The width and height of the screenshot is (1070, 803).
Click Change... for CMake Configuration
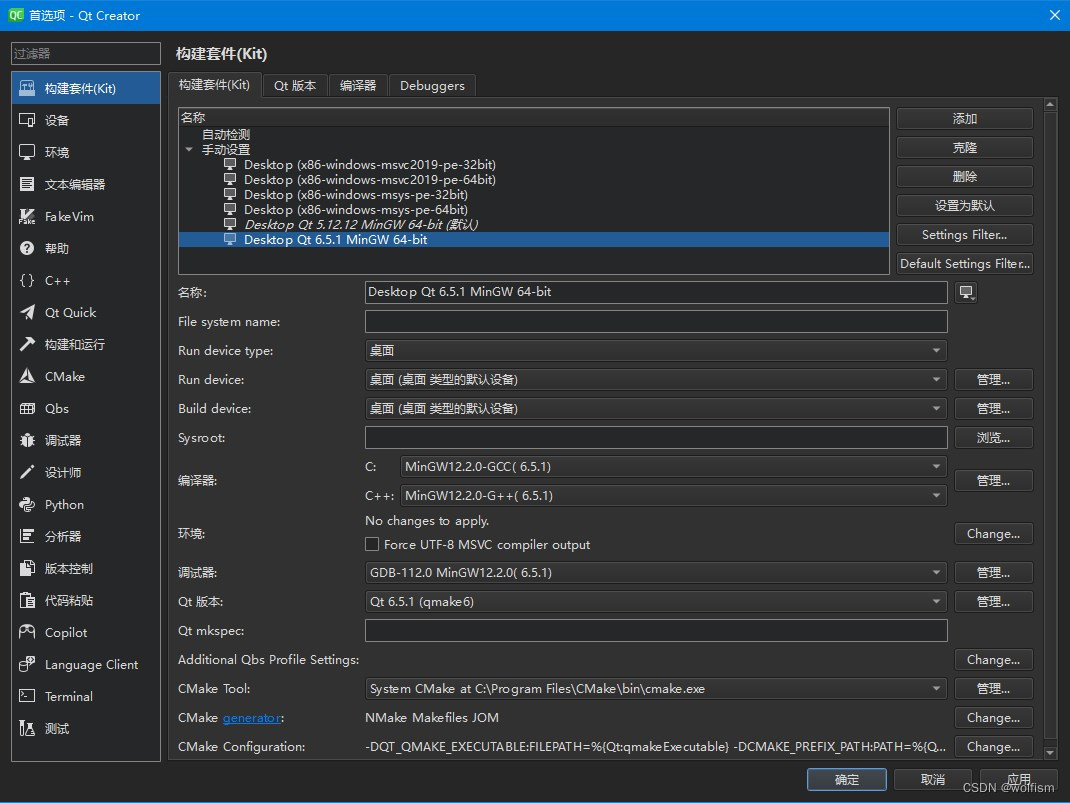(x=993, y=746)
